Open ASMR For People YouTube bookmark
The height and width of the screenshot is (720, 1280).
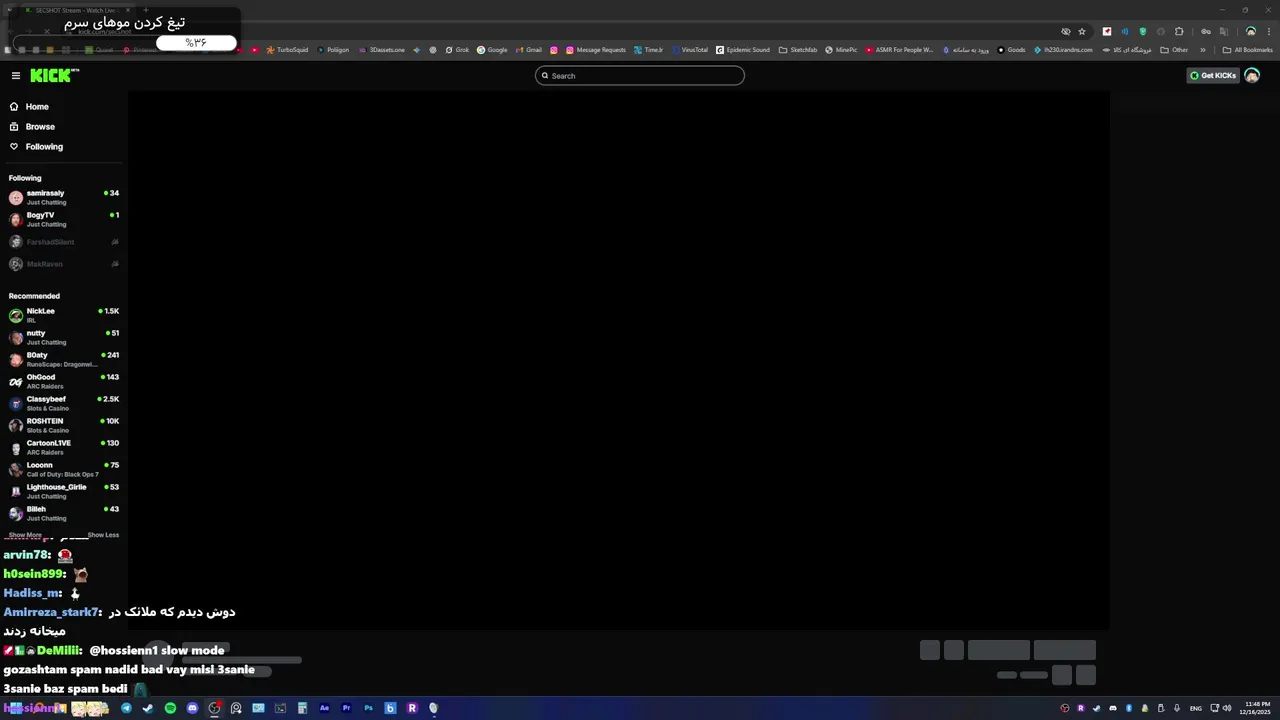pos(899,49)
